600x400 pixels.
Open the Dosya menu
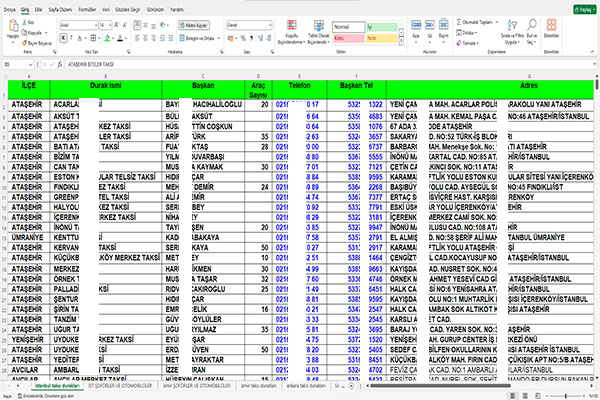click(x=10, y=10)
